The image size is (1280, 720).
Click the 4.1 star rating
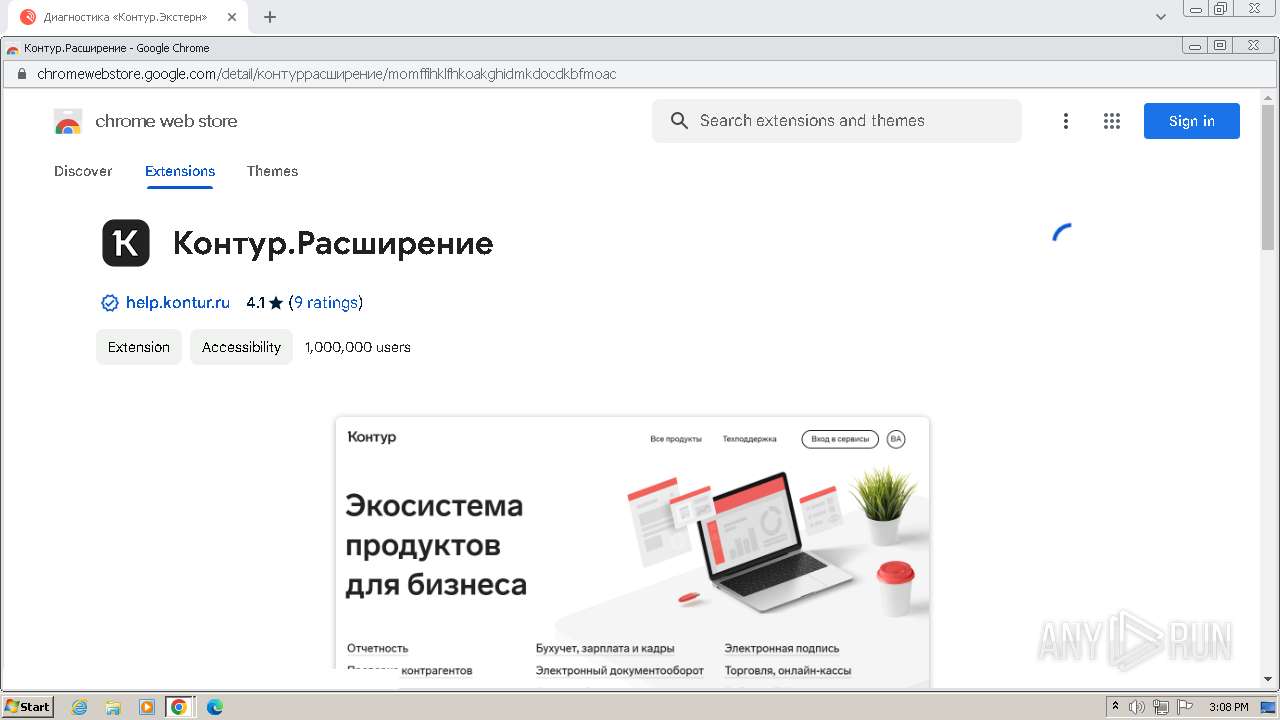tap(265, 303)
